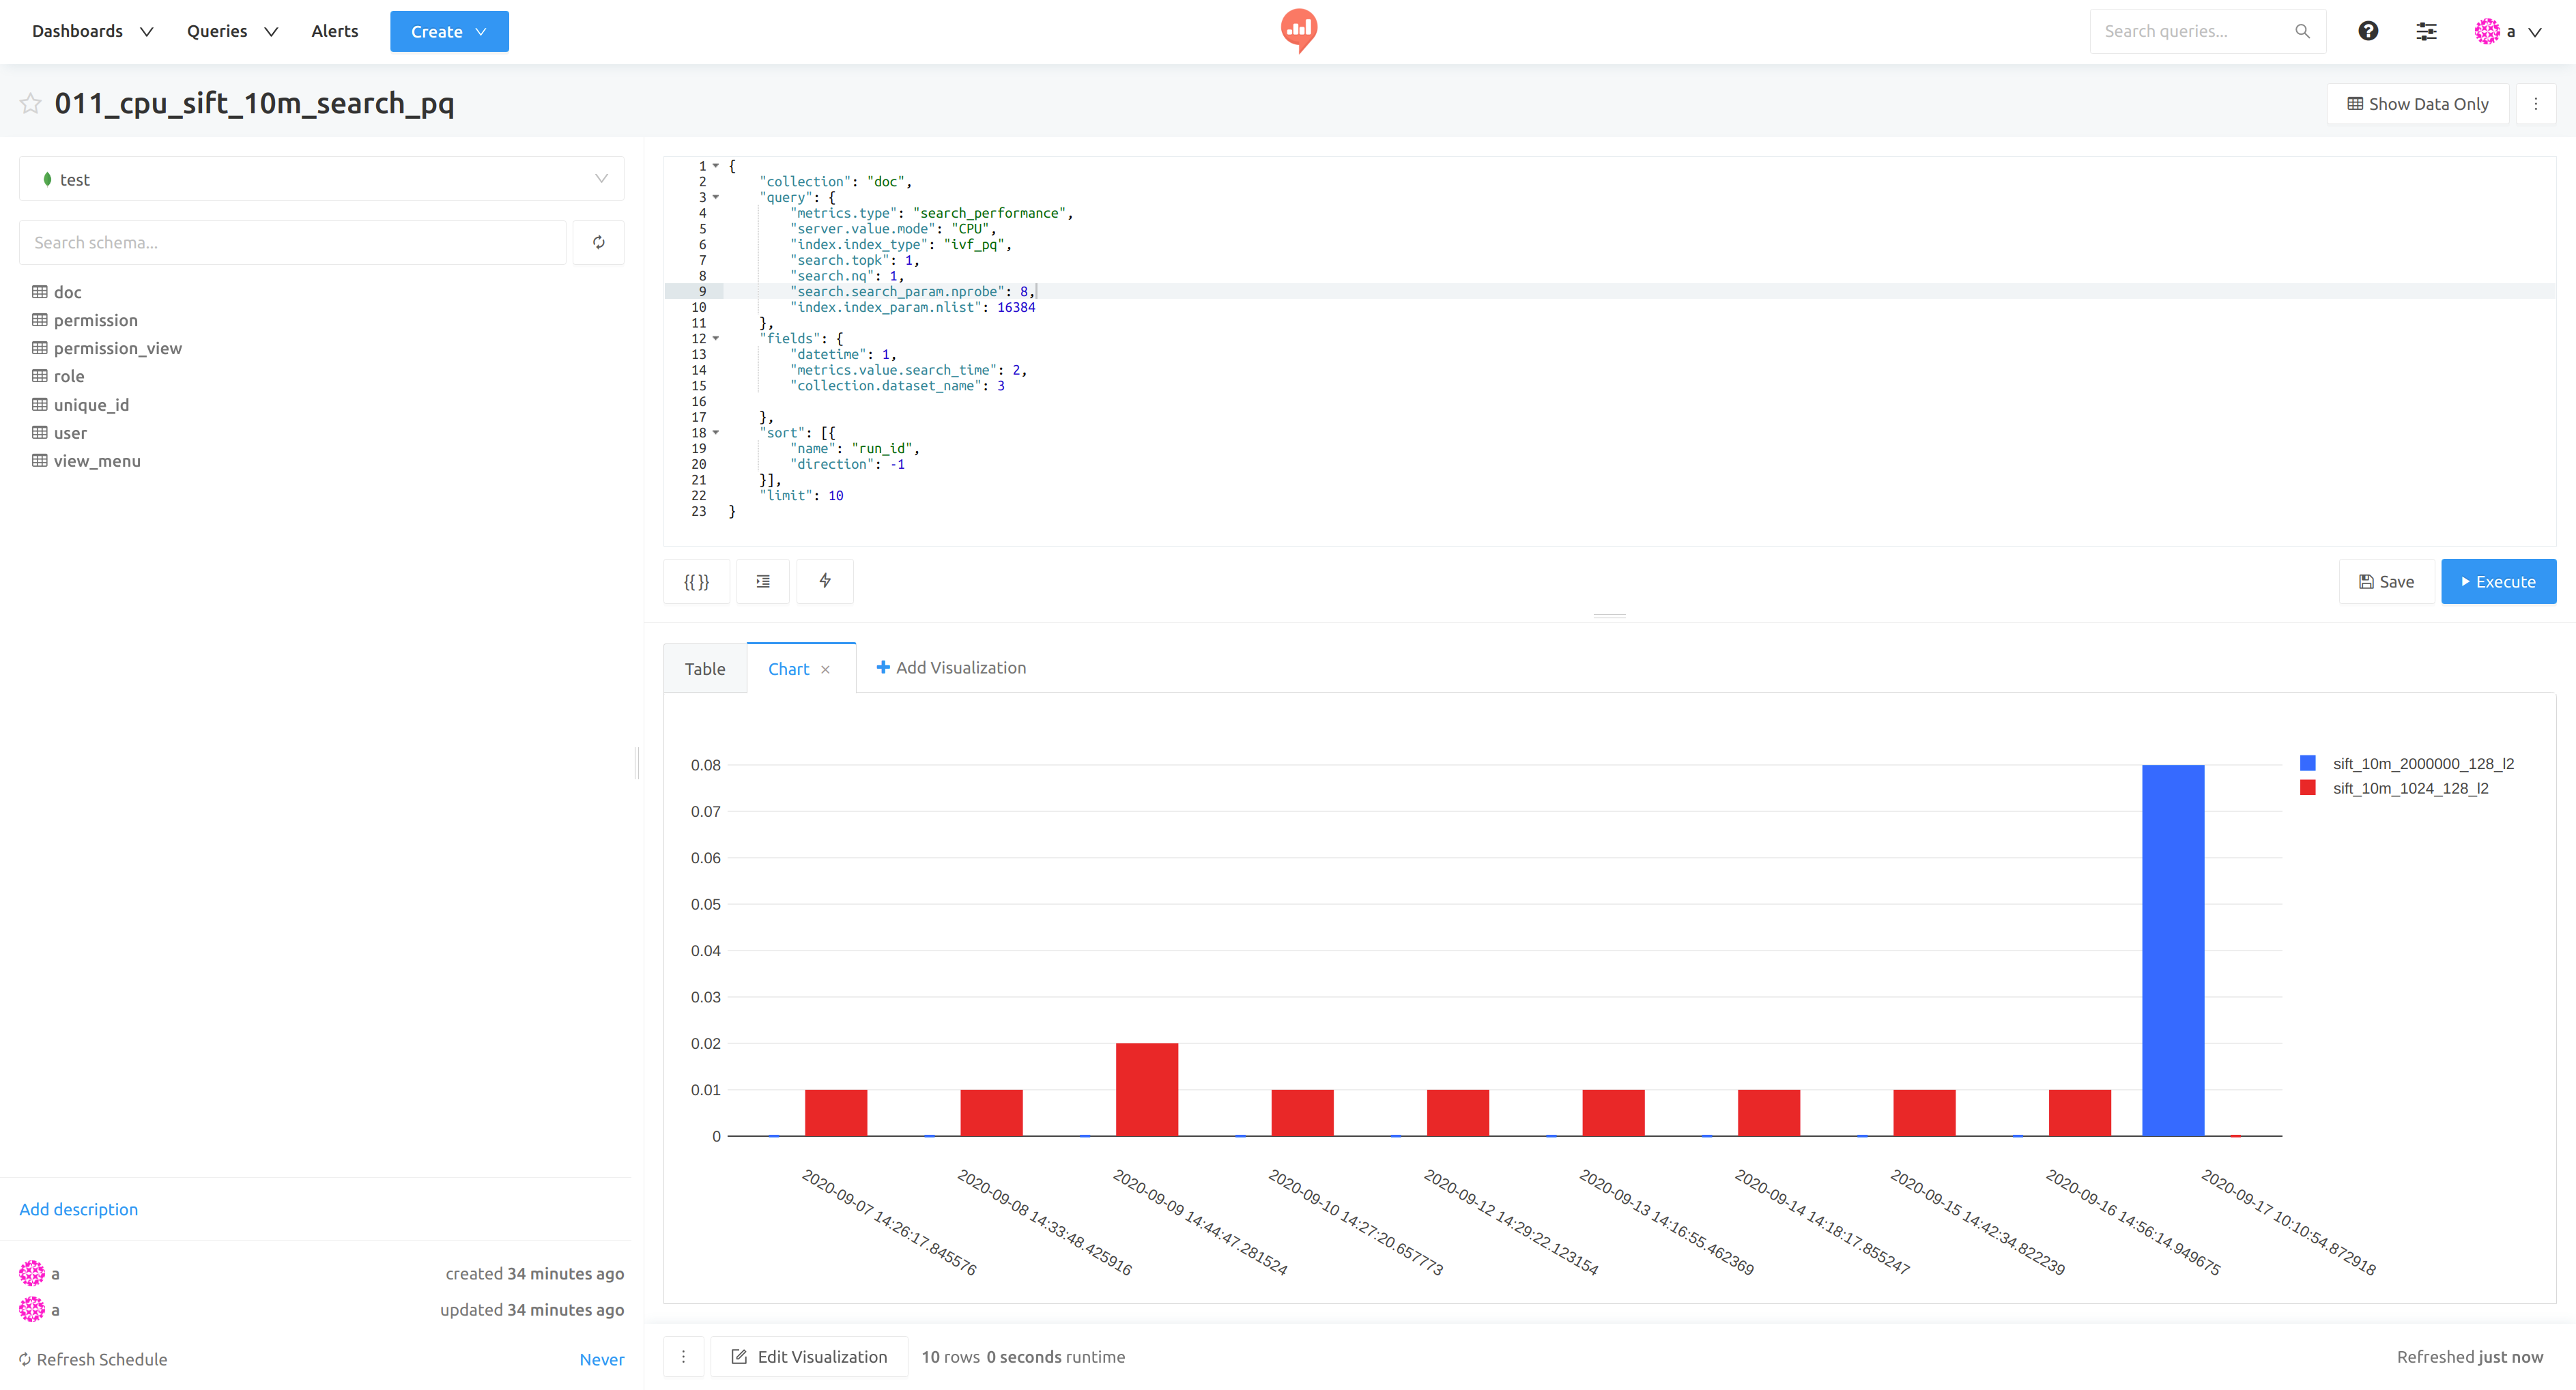Star the query as favorite
The image size is (2576, 1390).
[x=31, y=104]
